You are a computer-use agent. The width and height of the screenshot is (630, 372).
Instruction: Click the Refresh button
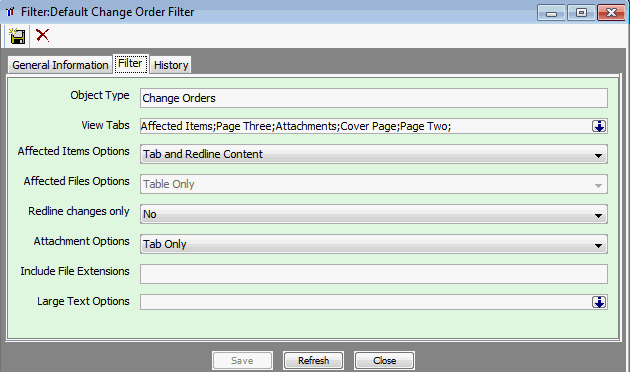pos(313,360)
